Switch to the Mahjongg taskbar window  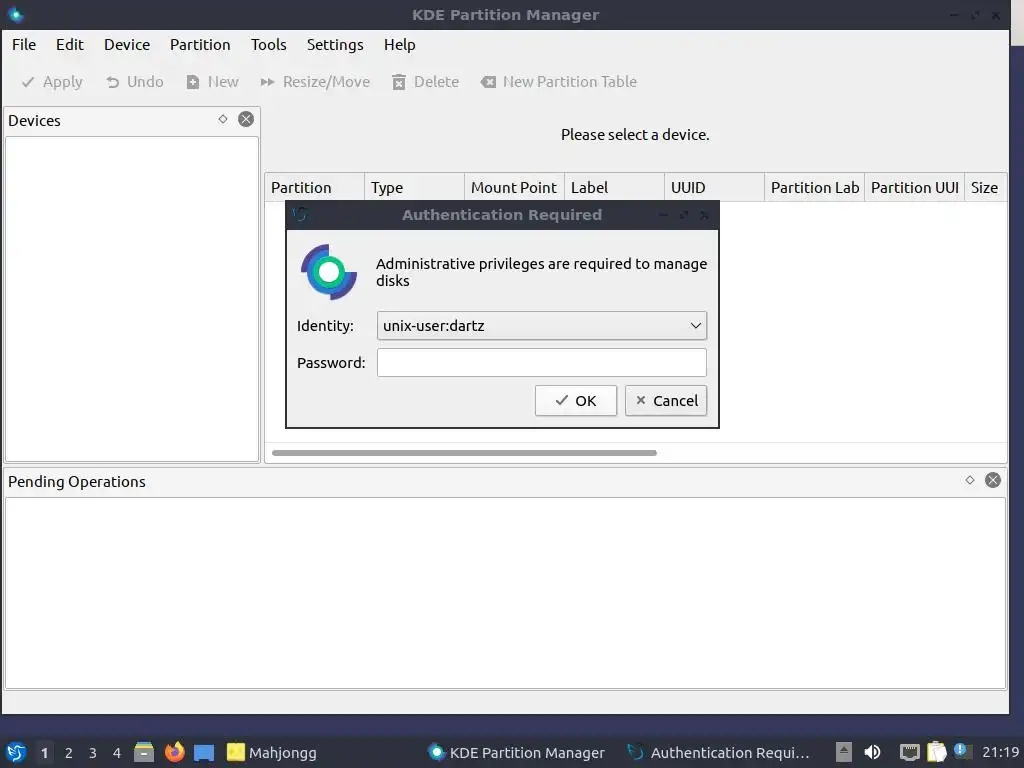point(272,752)
